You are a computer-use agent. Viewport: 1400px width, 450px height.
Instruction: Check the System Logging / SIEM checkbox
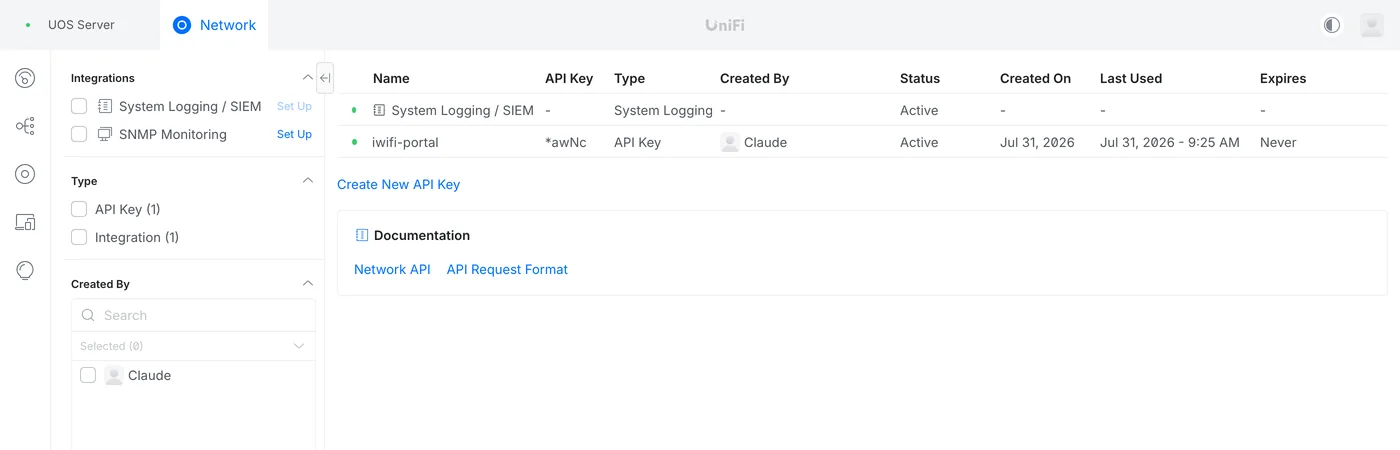click(x=79, y=106)
